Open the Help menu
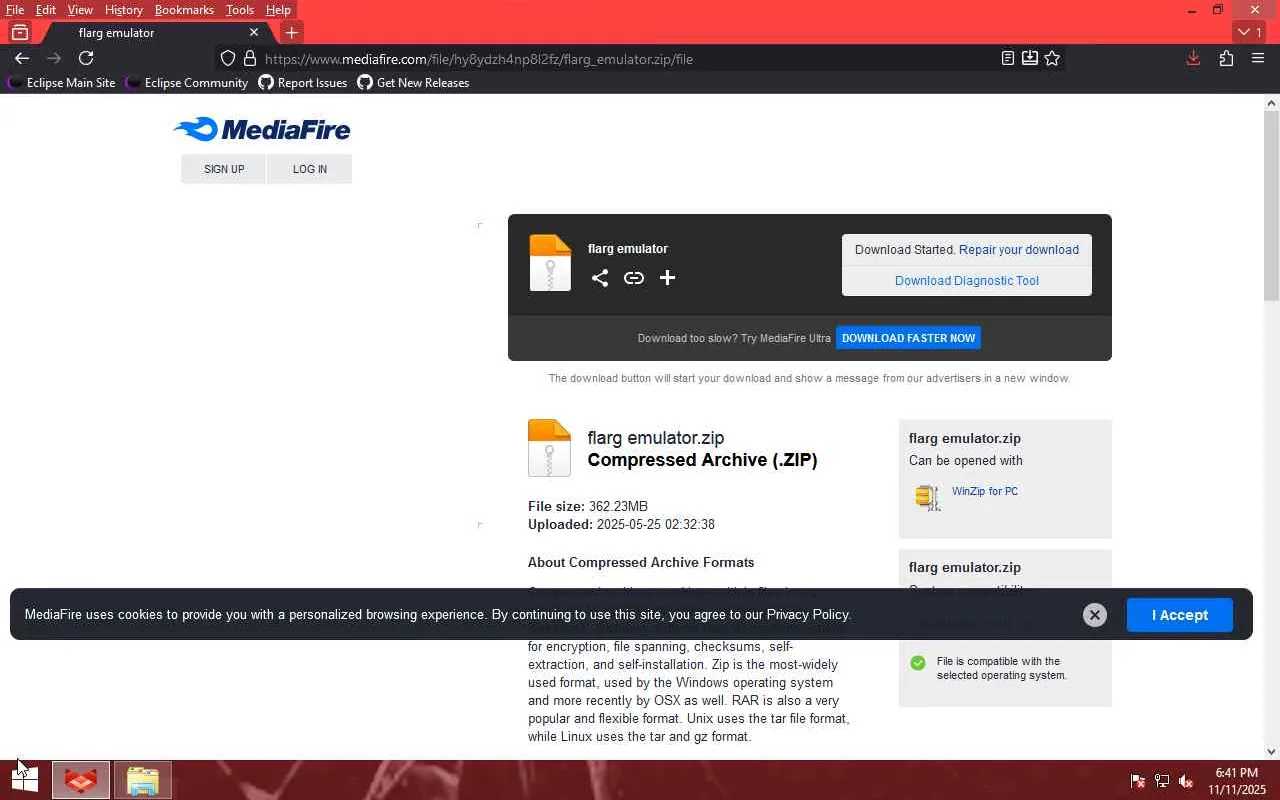1280x800 pixels. click(278, 10)
